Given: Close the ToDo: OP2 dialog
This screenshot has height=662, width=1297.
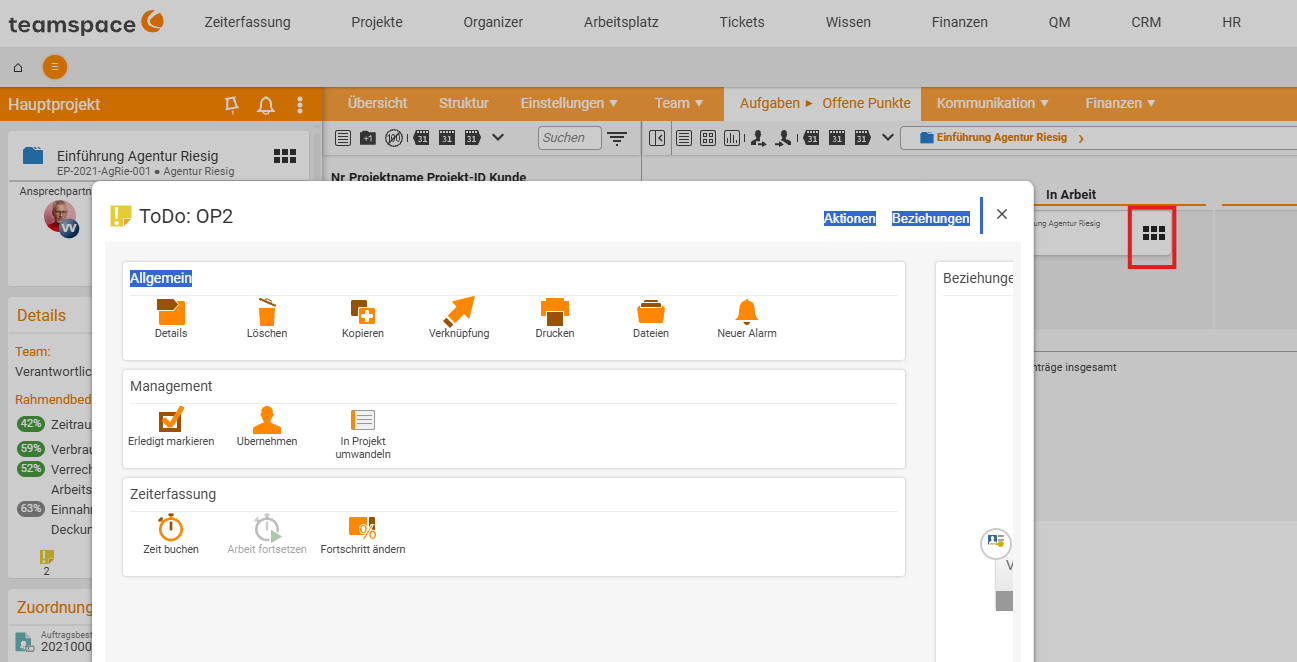Looking at the screenshot, I should (1002, 214).
